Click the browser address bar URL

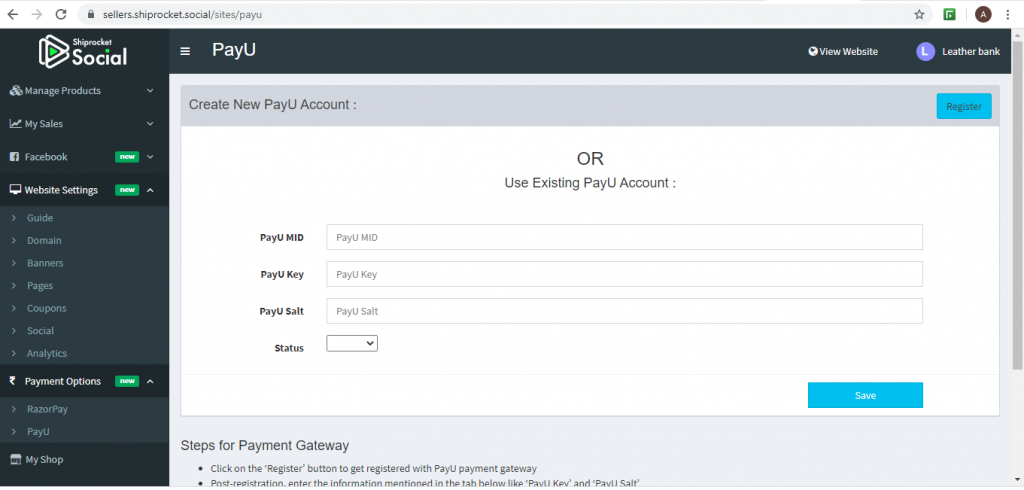point(182,14)
